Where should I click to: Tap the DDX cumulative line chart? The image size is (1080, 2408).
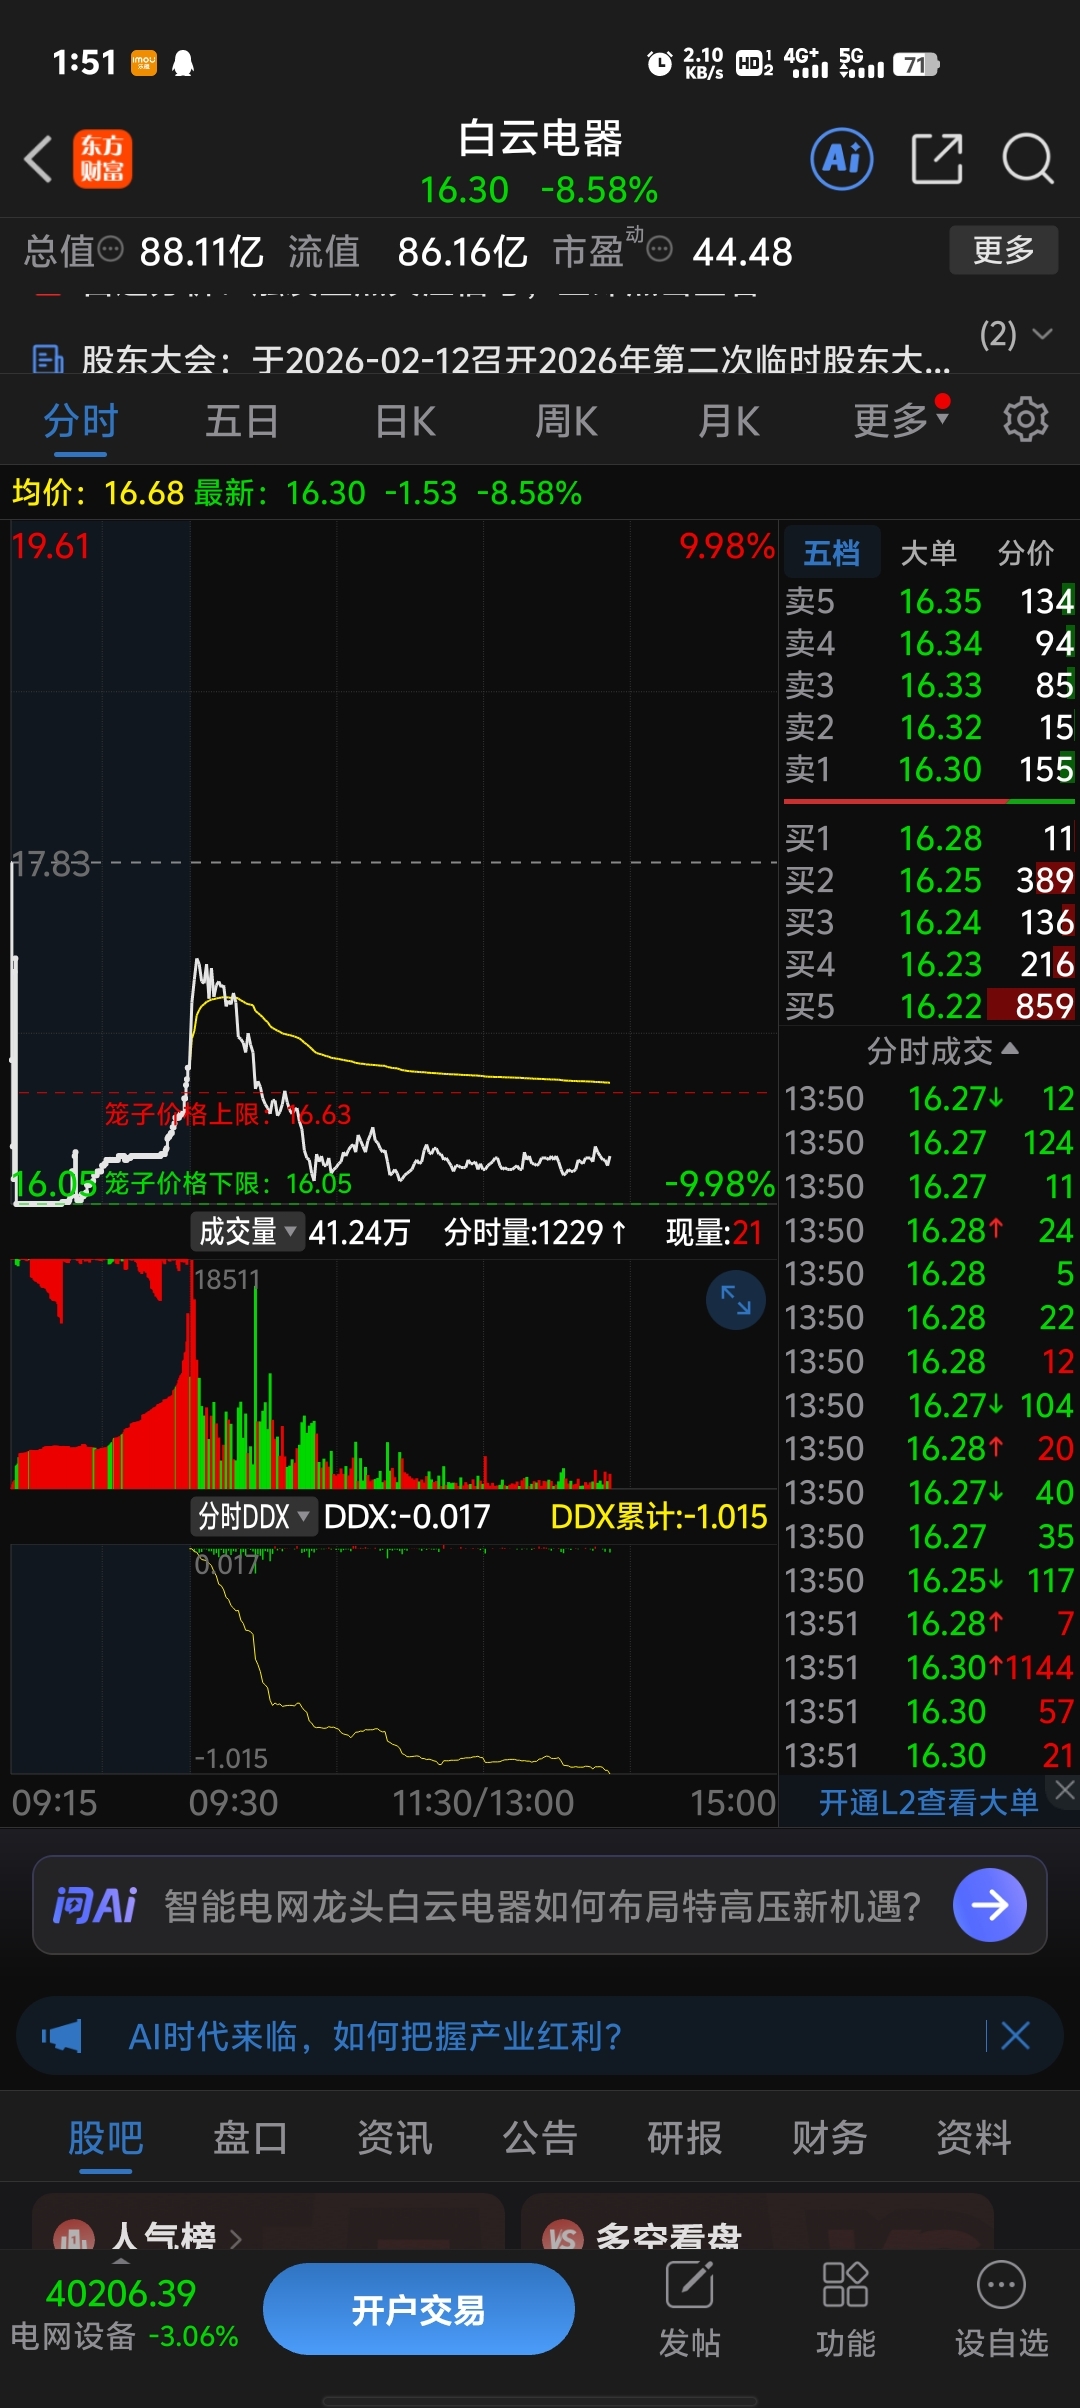pyautogui.click(x=393, y=1659)
